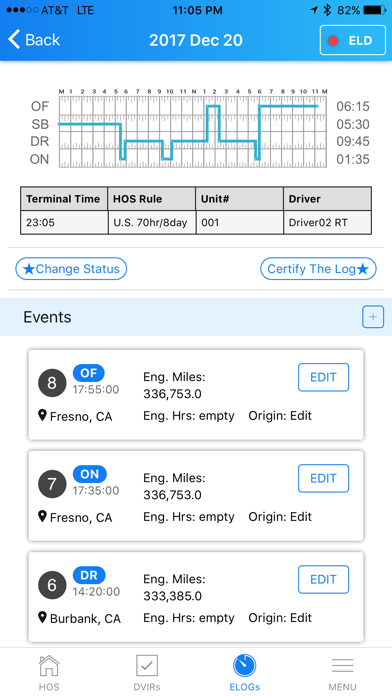Tap ON total 01:35
The height and width of the screenshot is (696, 392).
pos(353,159)
